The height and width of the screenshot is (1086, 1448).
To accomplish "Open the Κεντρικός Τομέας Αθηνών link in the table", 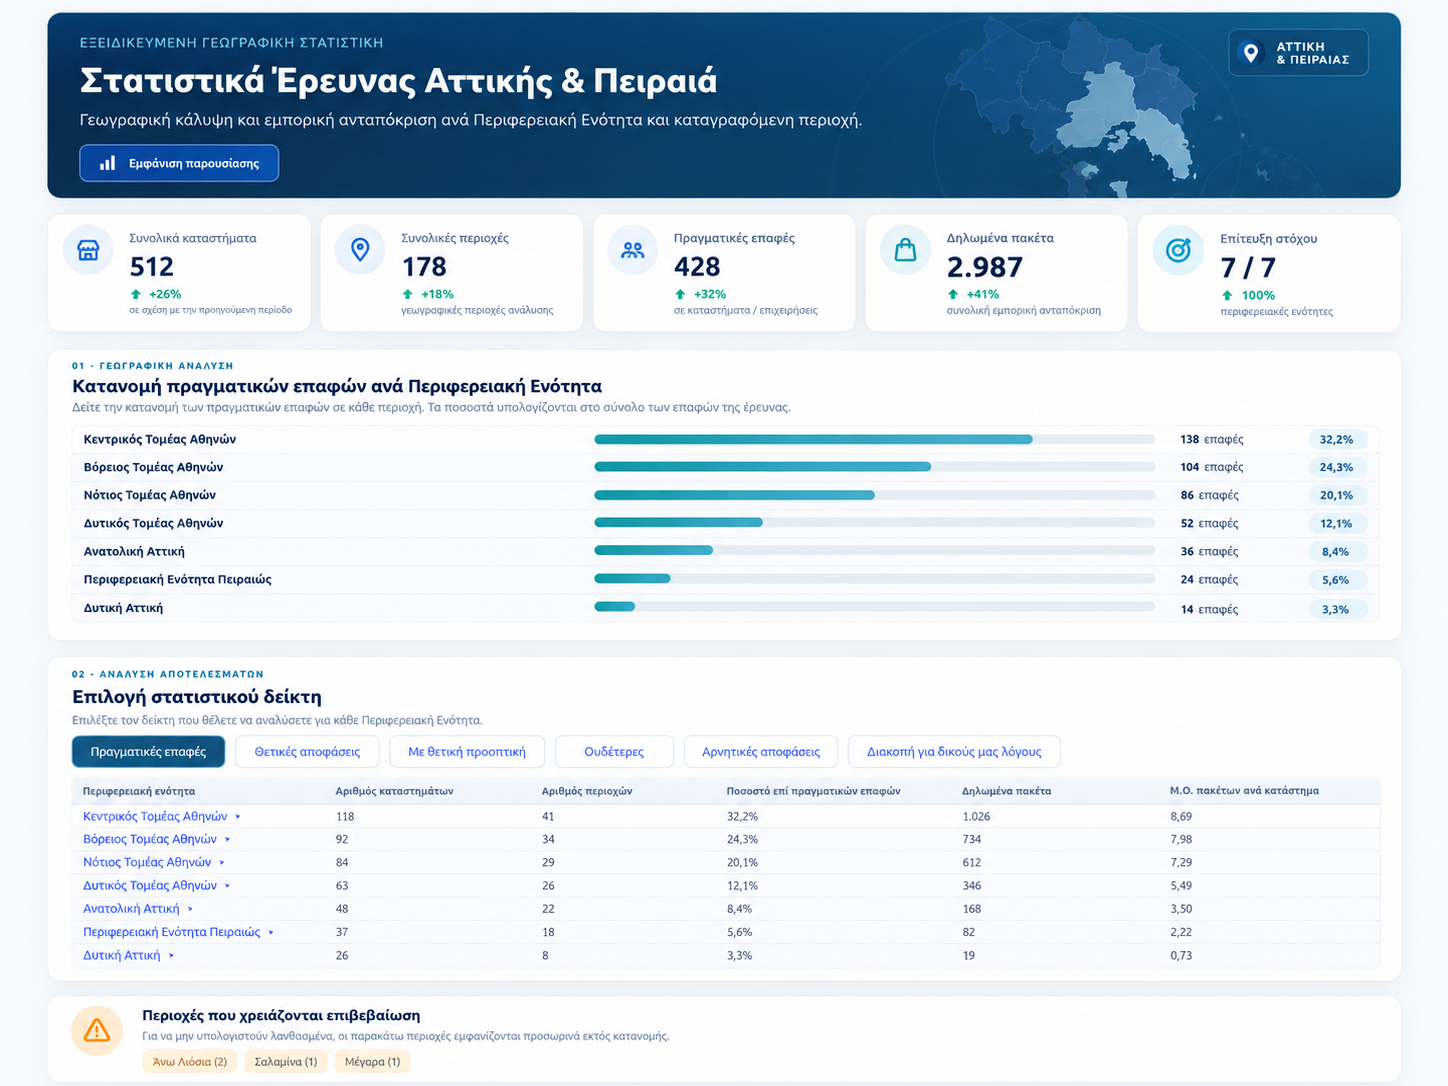I will tap(155, 817).
